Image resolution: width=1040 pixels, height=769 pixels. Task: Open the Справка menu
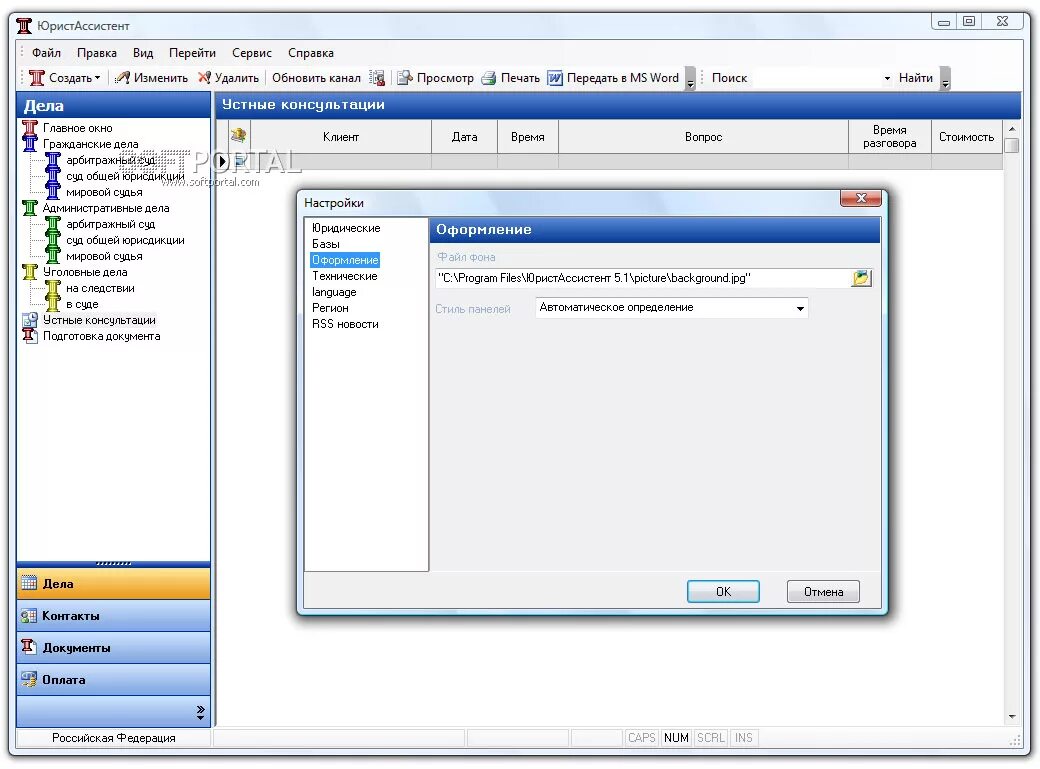pos(310,53)
